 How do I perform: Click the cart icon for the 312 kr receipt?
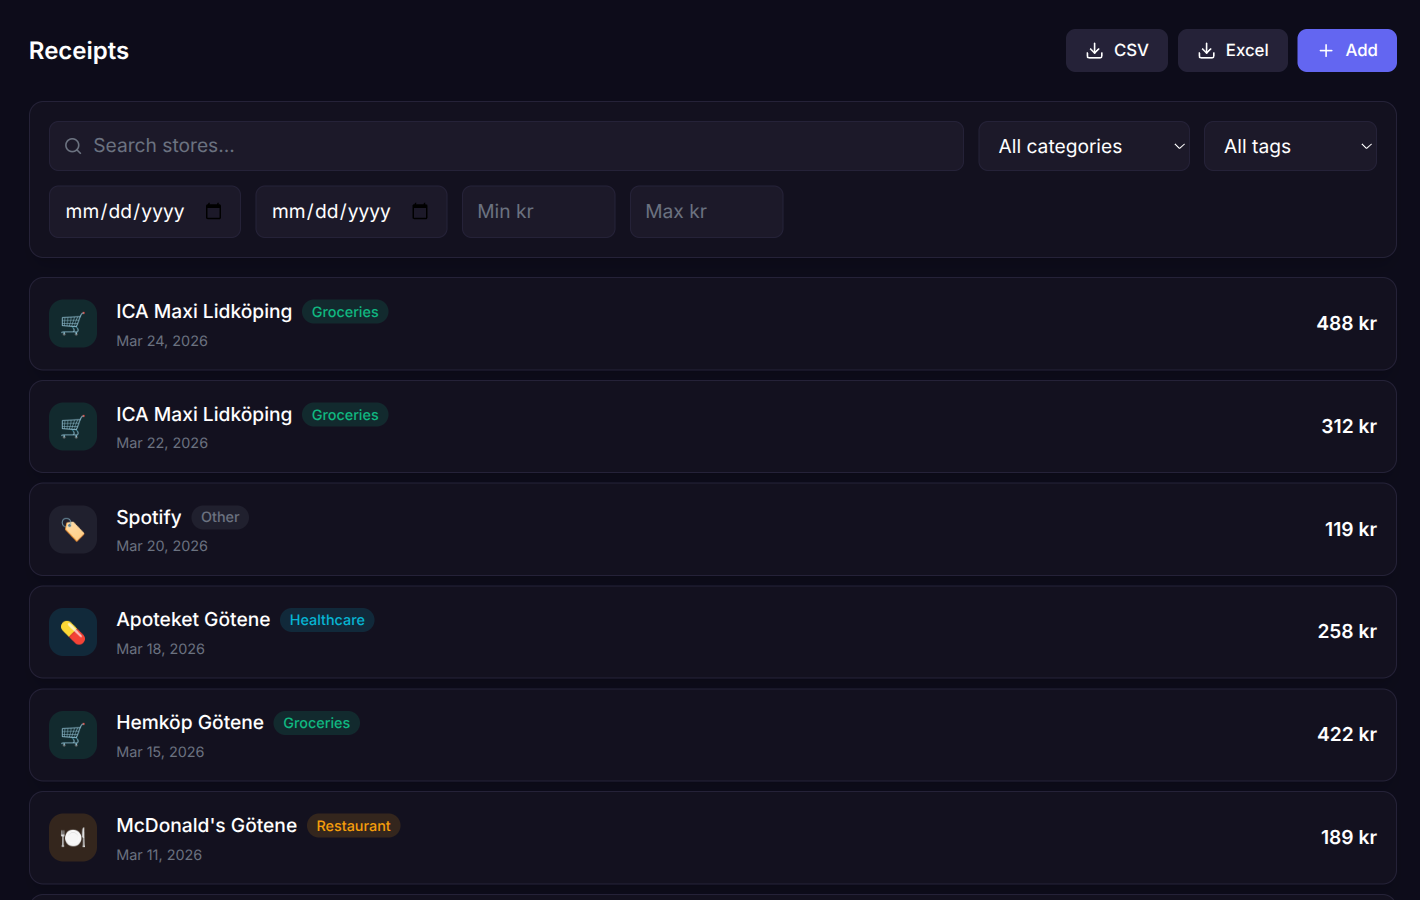coord(73,427)
